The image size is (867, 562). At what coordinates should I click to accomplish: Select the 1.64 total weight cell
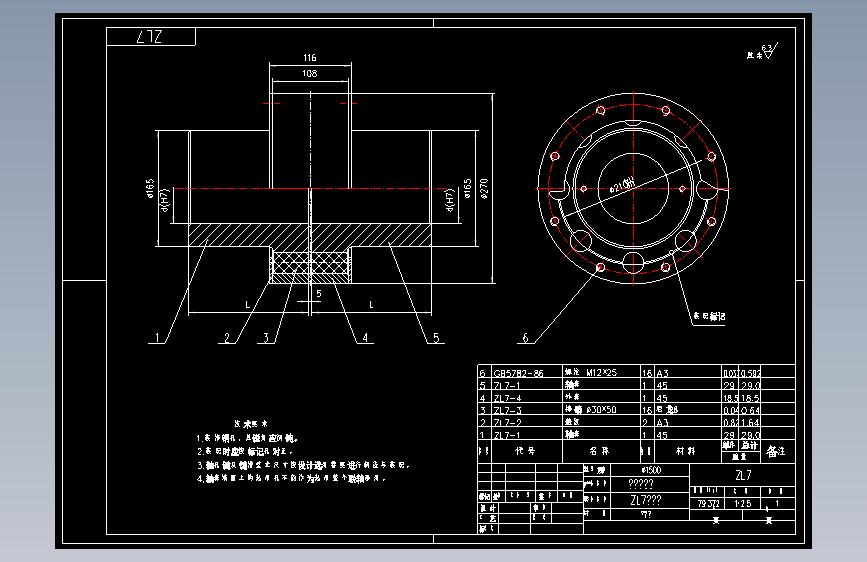pyautogui.click(x=750, y=423)
